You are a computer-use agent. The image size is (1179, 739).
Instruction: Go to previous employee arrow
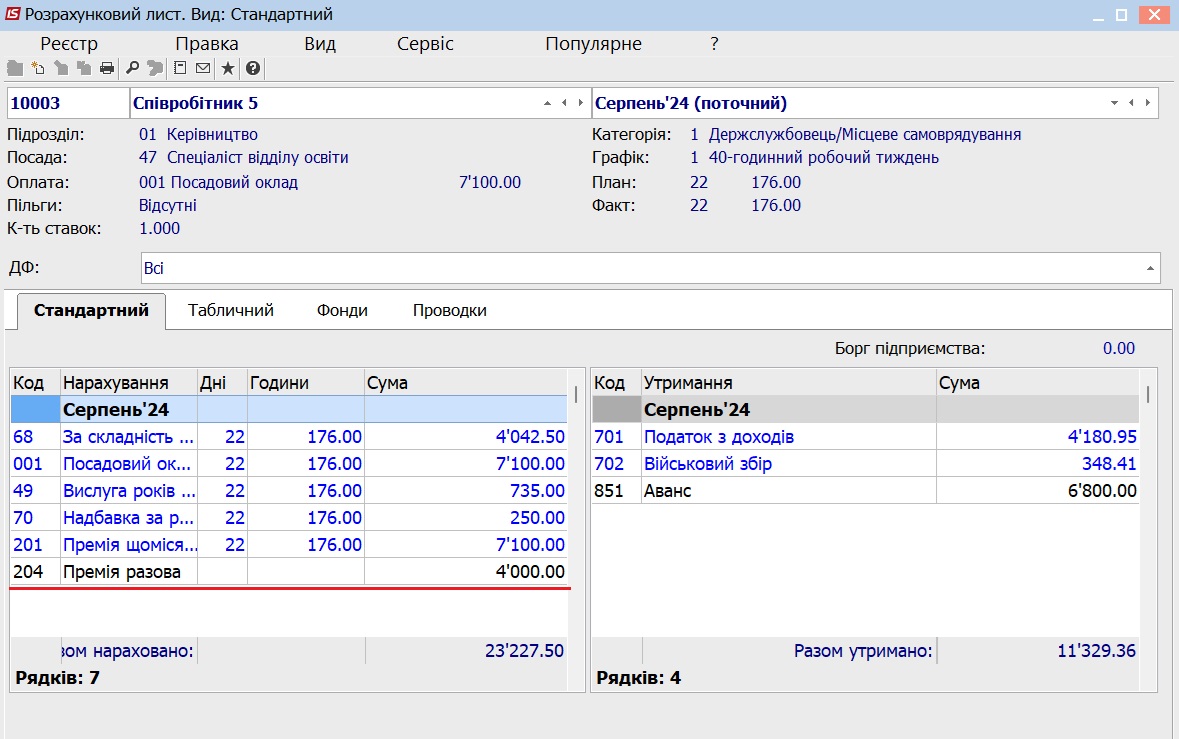click(564, 103)
